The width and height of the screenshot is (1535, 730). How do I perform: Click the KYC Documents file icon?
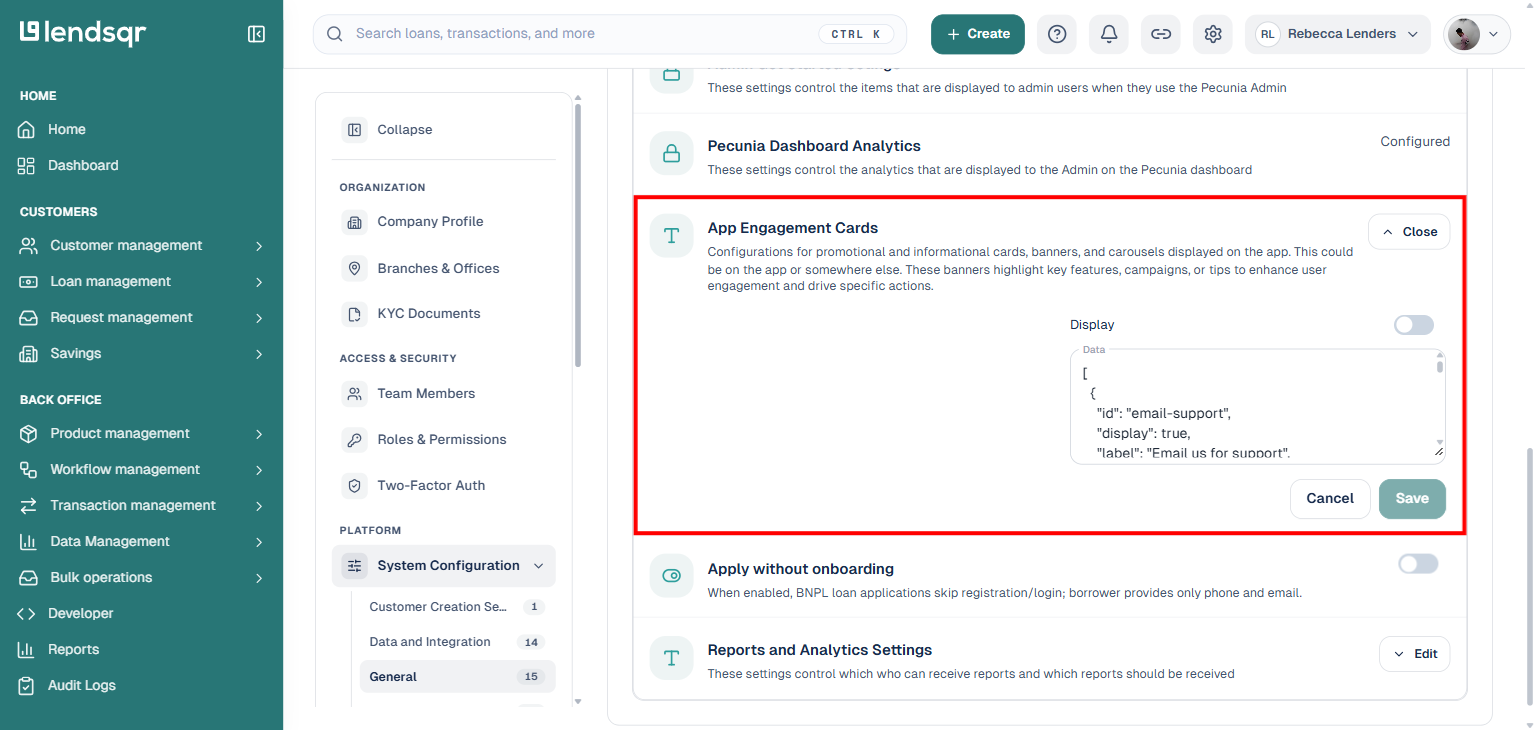tap(354, 314)
